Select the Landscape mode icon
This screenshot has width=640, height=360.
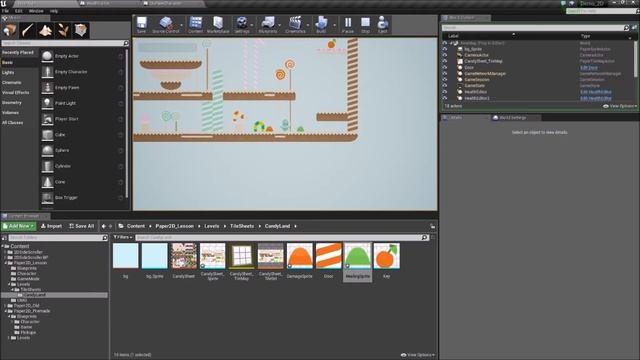click(x=45, y=30)
